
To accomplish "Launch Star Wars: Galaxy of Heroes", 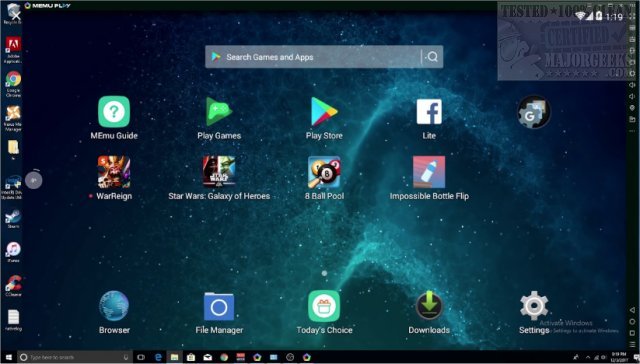I will (x=219, y=172).
